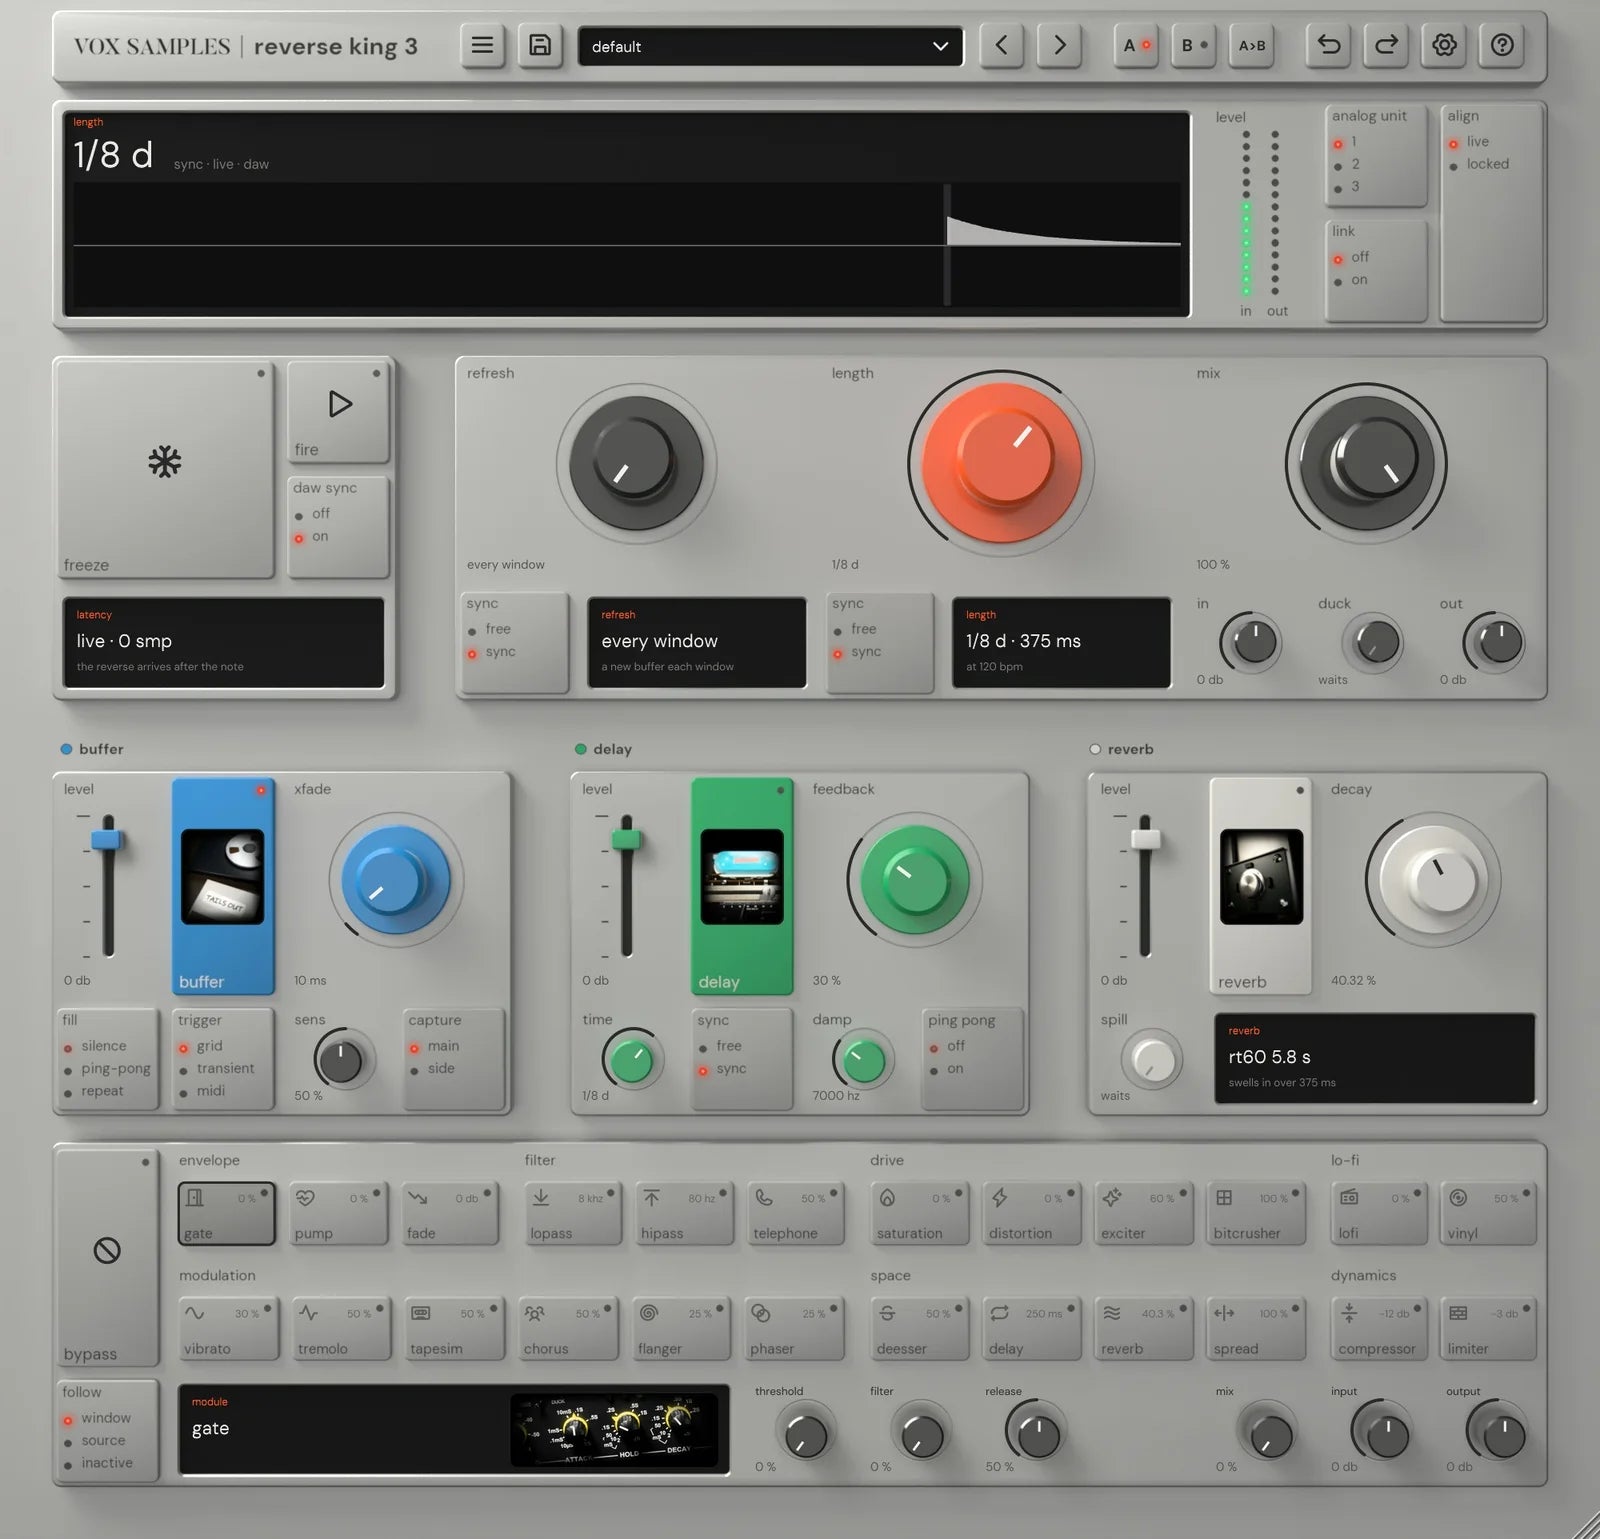Set daw sync to off

tap(312, 514)
